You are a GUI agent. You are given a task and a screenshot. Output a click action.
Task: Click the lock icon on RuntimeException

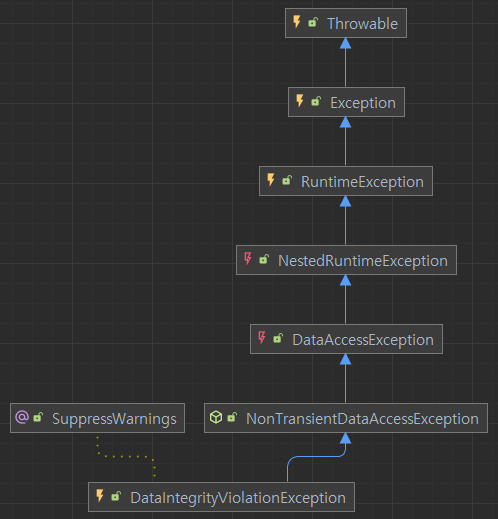(287, 180)
